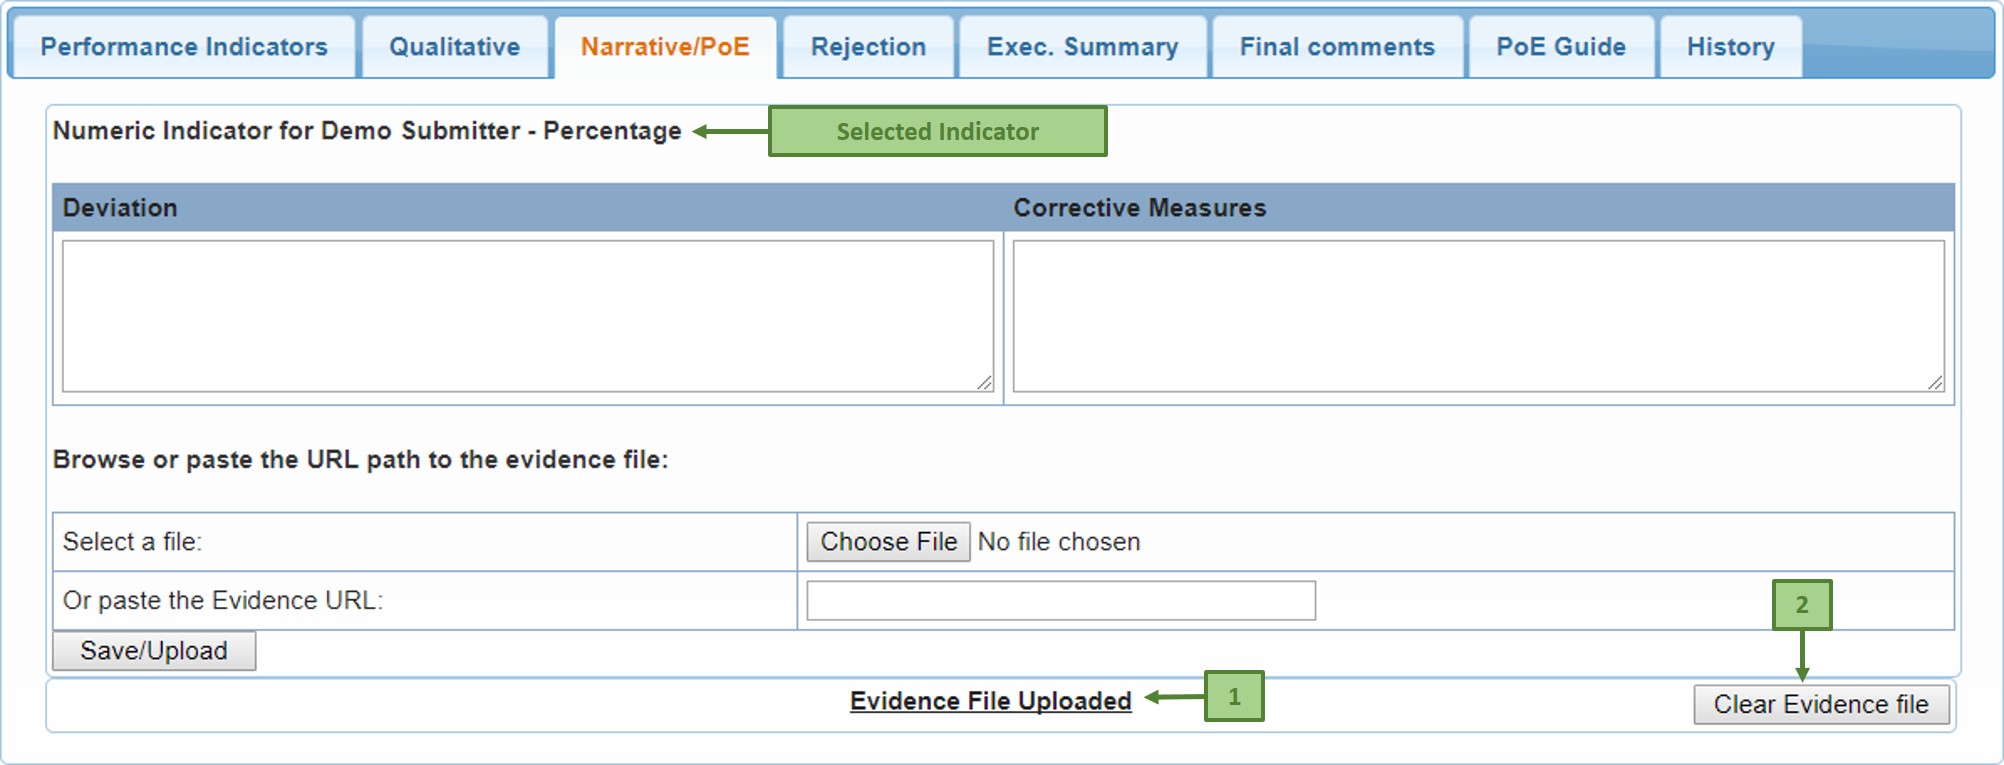Click inside the Deviation text area
This screenshot has width=2004, height=765.
point(527,316)
